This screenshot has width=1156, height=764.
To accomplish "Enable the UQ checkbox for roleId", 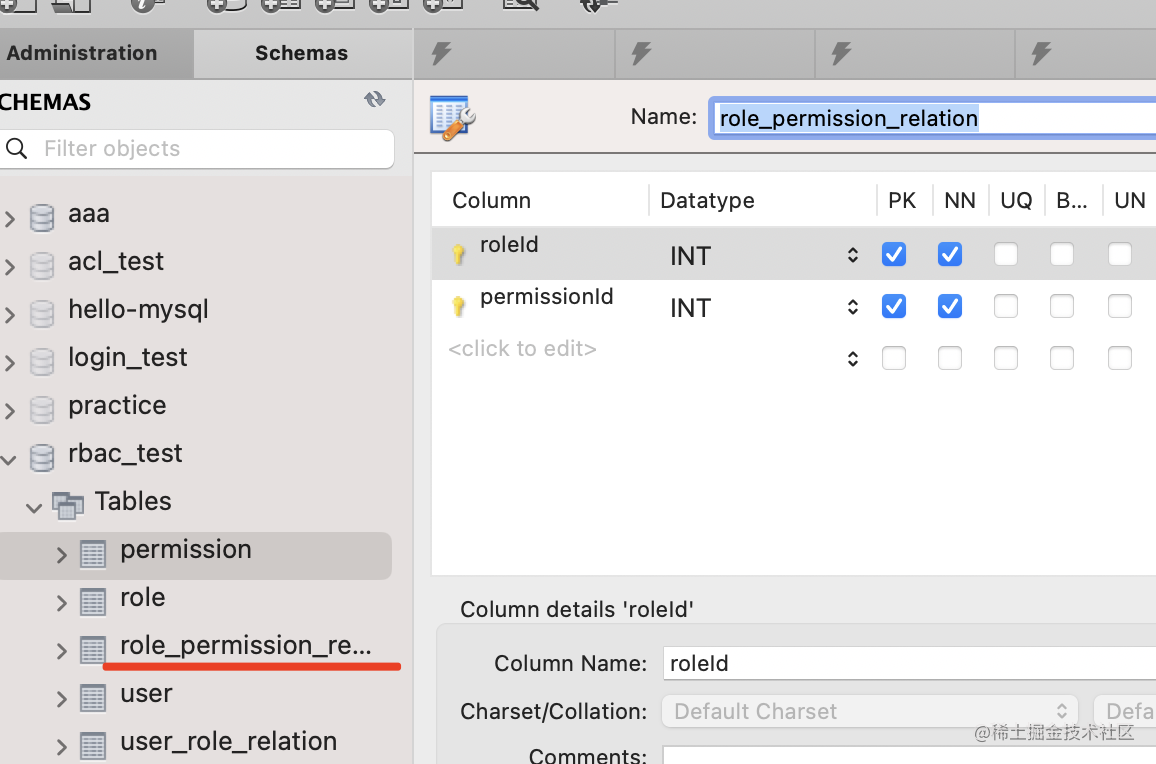I will pyautogui.click(x=1006, y=255).
